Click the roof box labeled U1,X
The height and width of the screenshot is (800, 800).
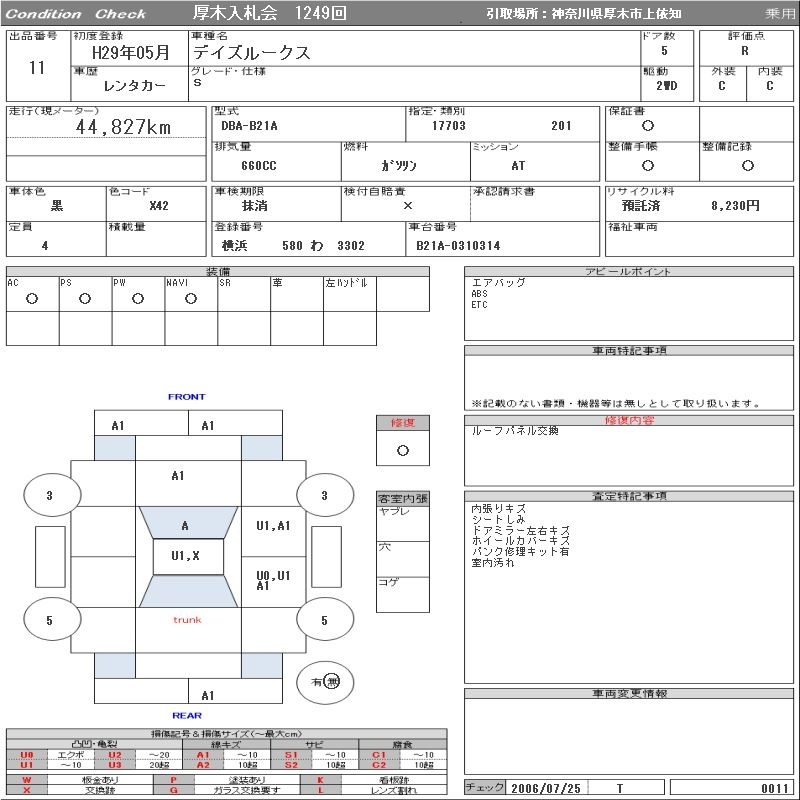tap(186, 556)
